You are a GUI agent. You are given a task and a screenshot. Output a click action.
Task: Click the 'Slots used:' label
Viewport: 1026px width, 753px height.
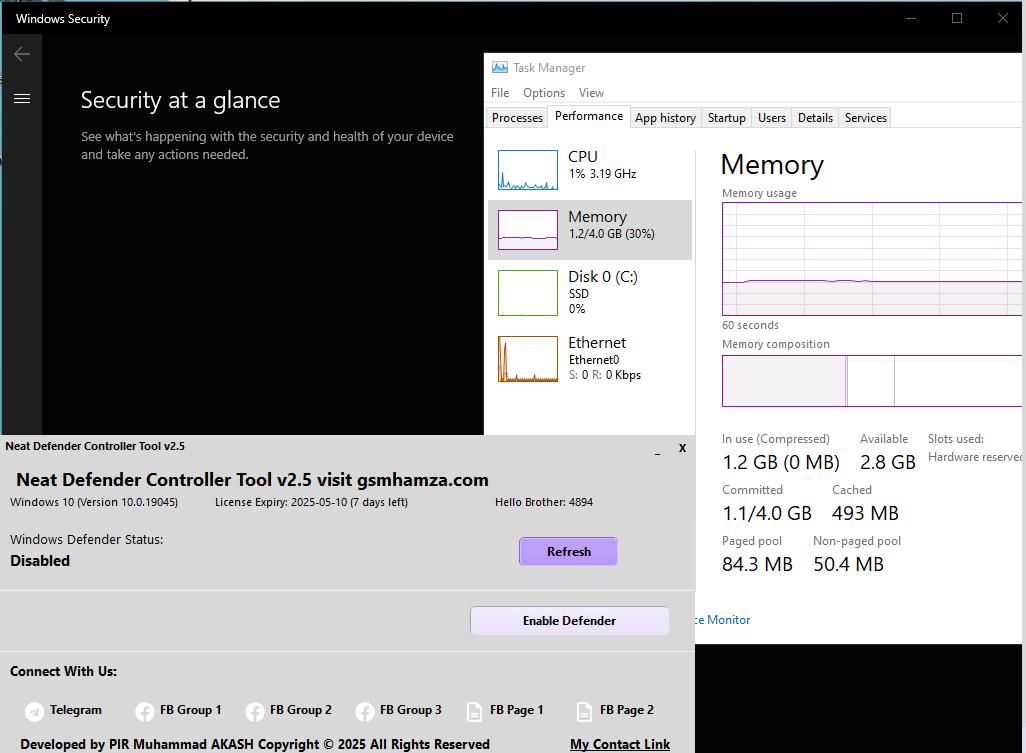coord(955,439)
